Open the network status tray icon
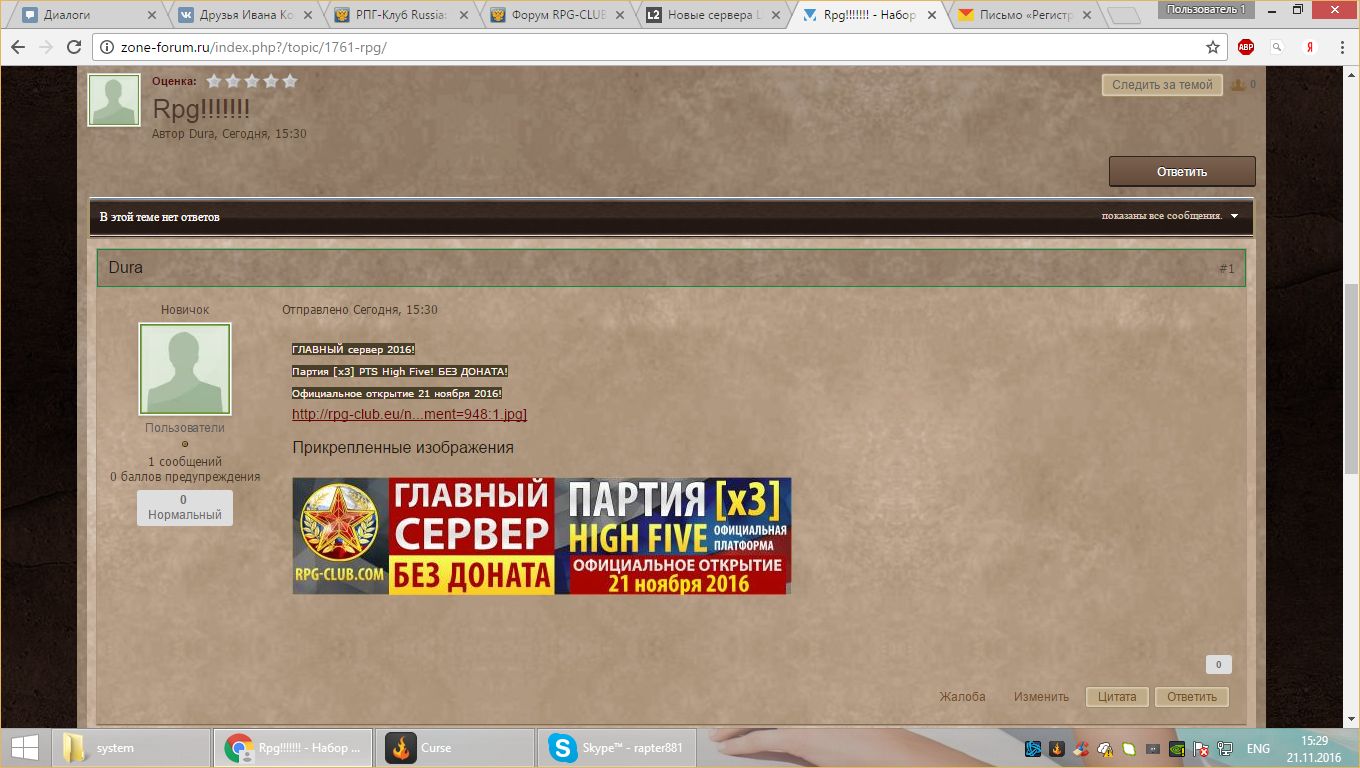Screen dimensions: 1360x768 tap(1225, 748)
